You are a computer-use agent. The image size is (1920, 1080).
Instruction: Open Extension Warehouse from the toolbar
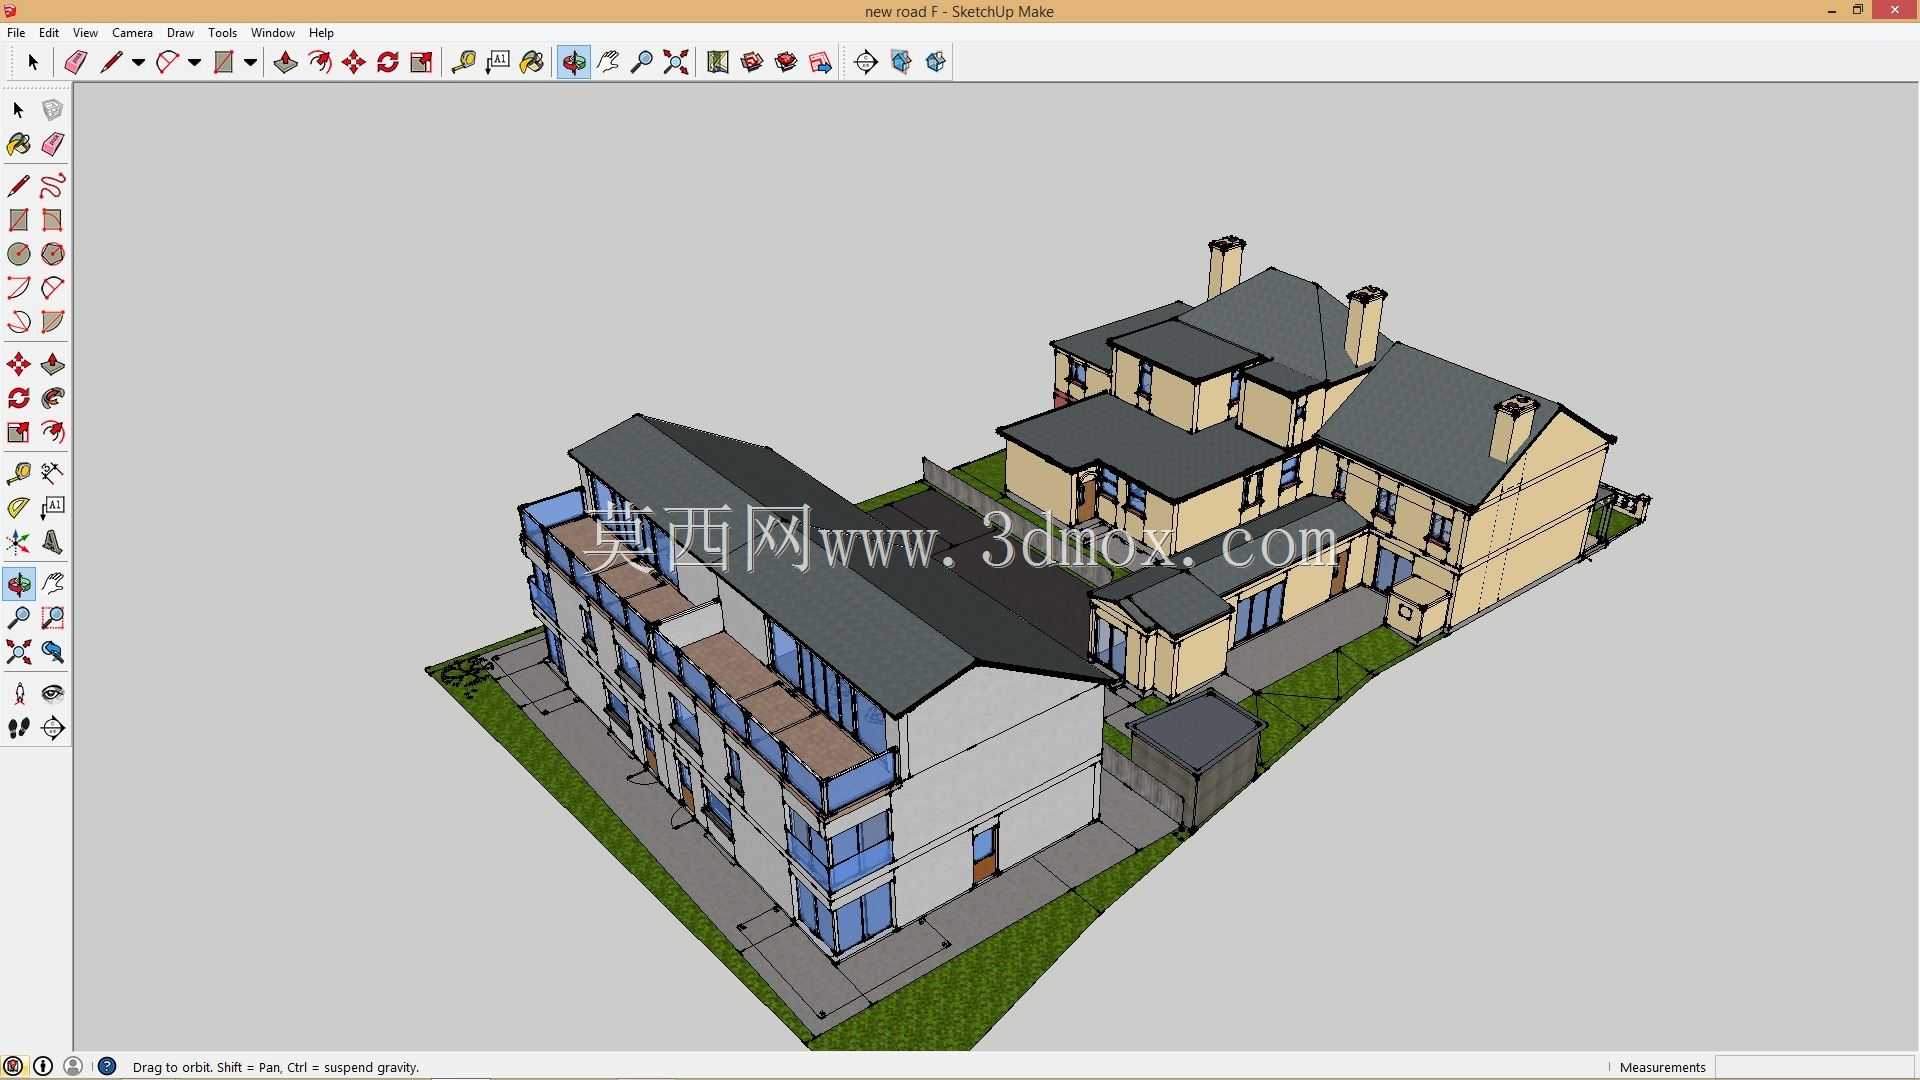(x=786, y=62)
